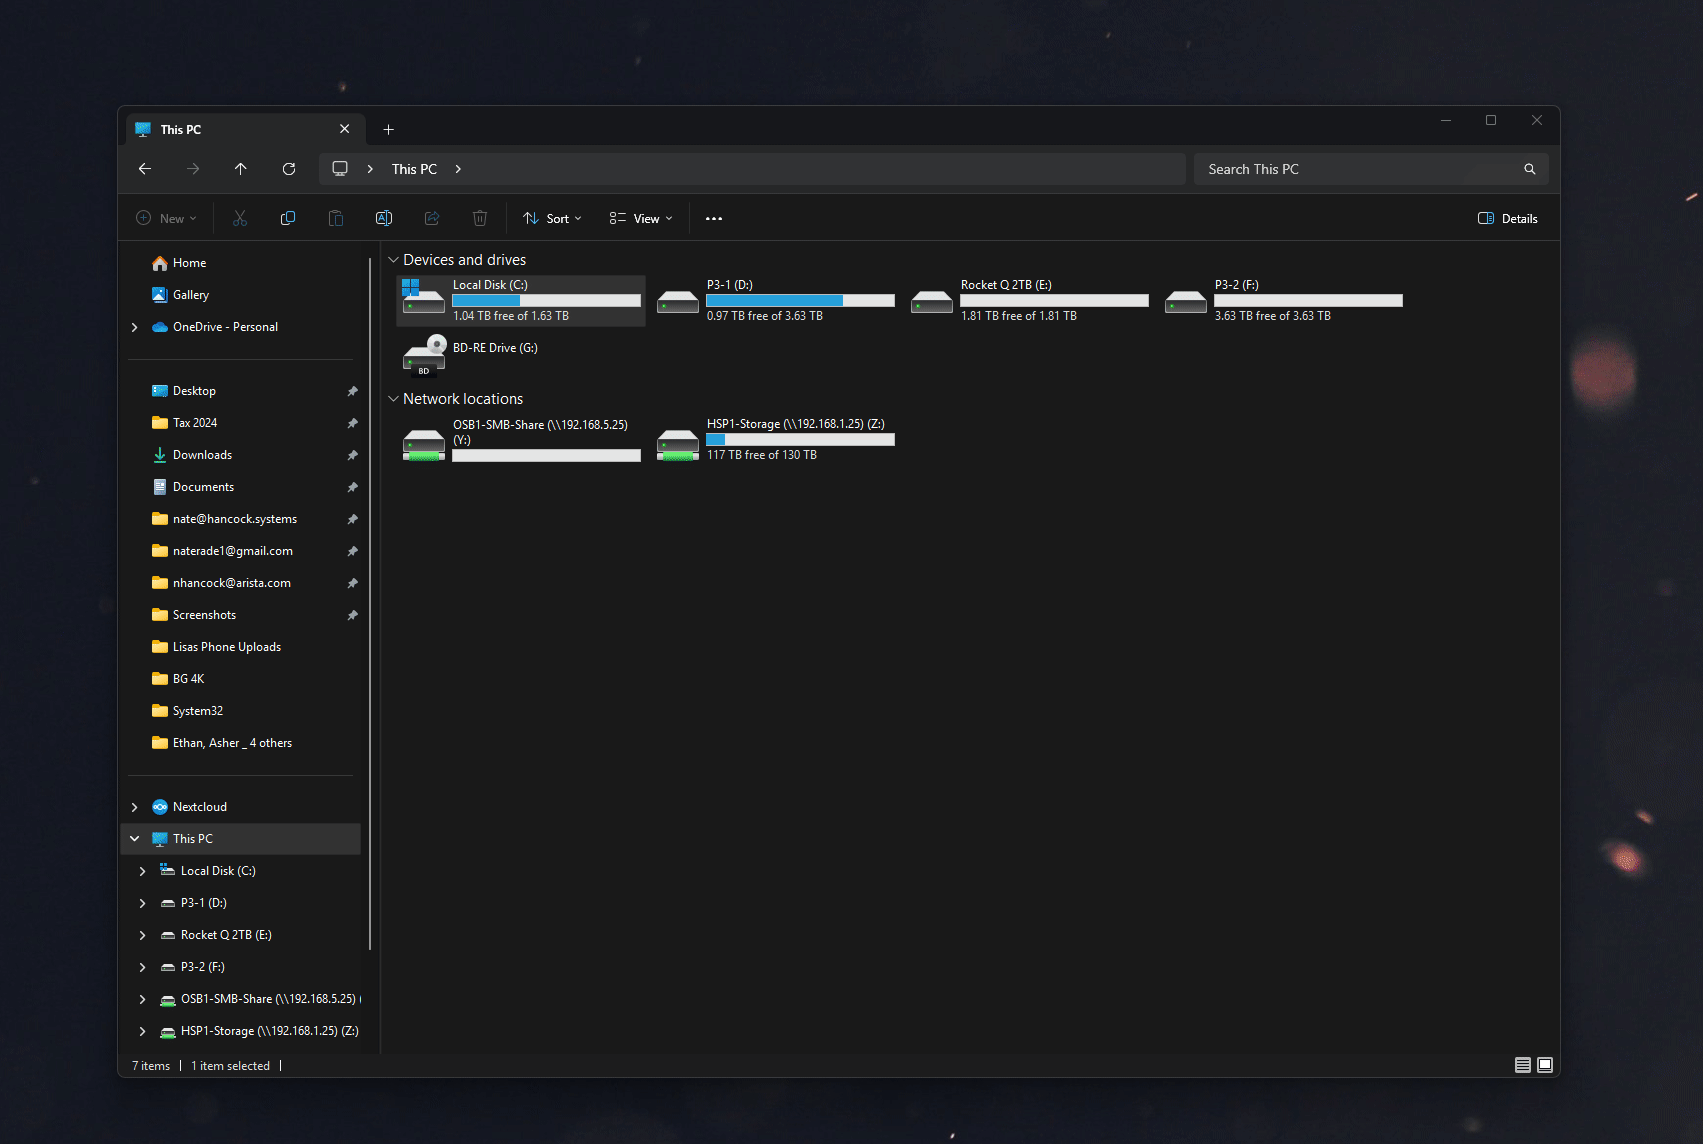The image size is (1703, 1144).
Task: Unpin naterade1@gmail.com pin icon
Action: click(x=352, y=551)
